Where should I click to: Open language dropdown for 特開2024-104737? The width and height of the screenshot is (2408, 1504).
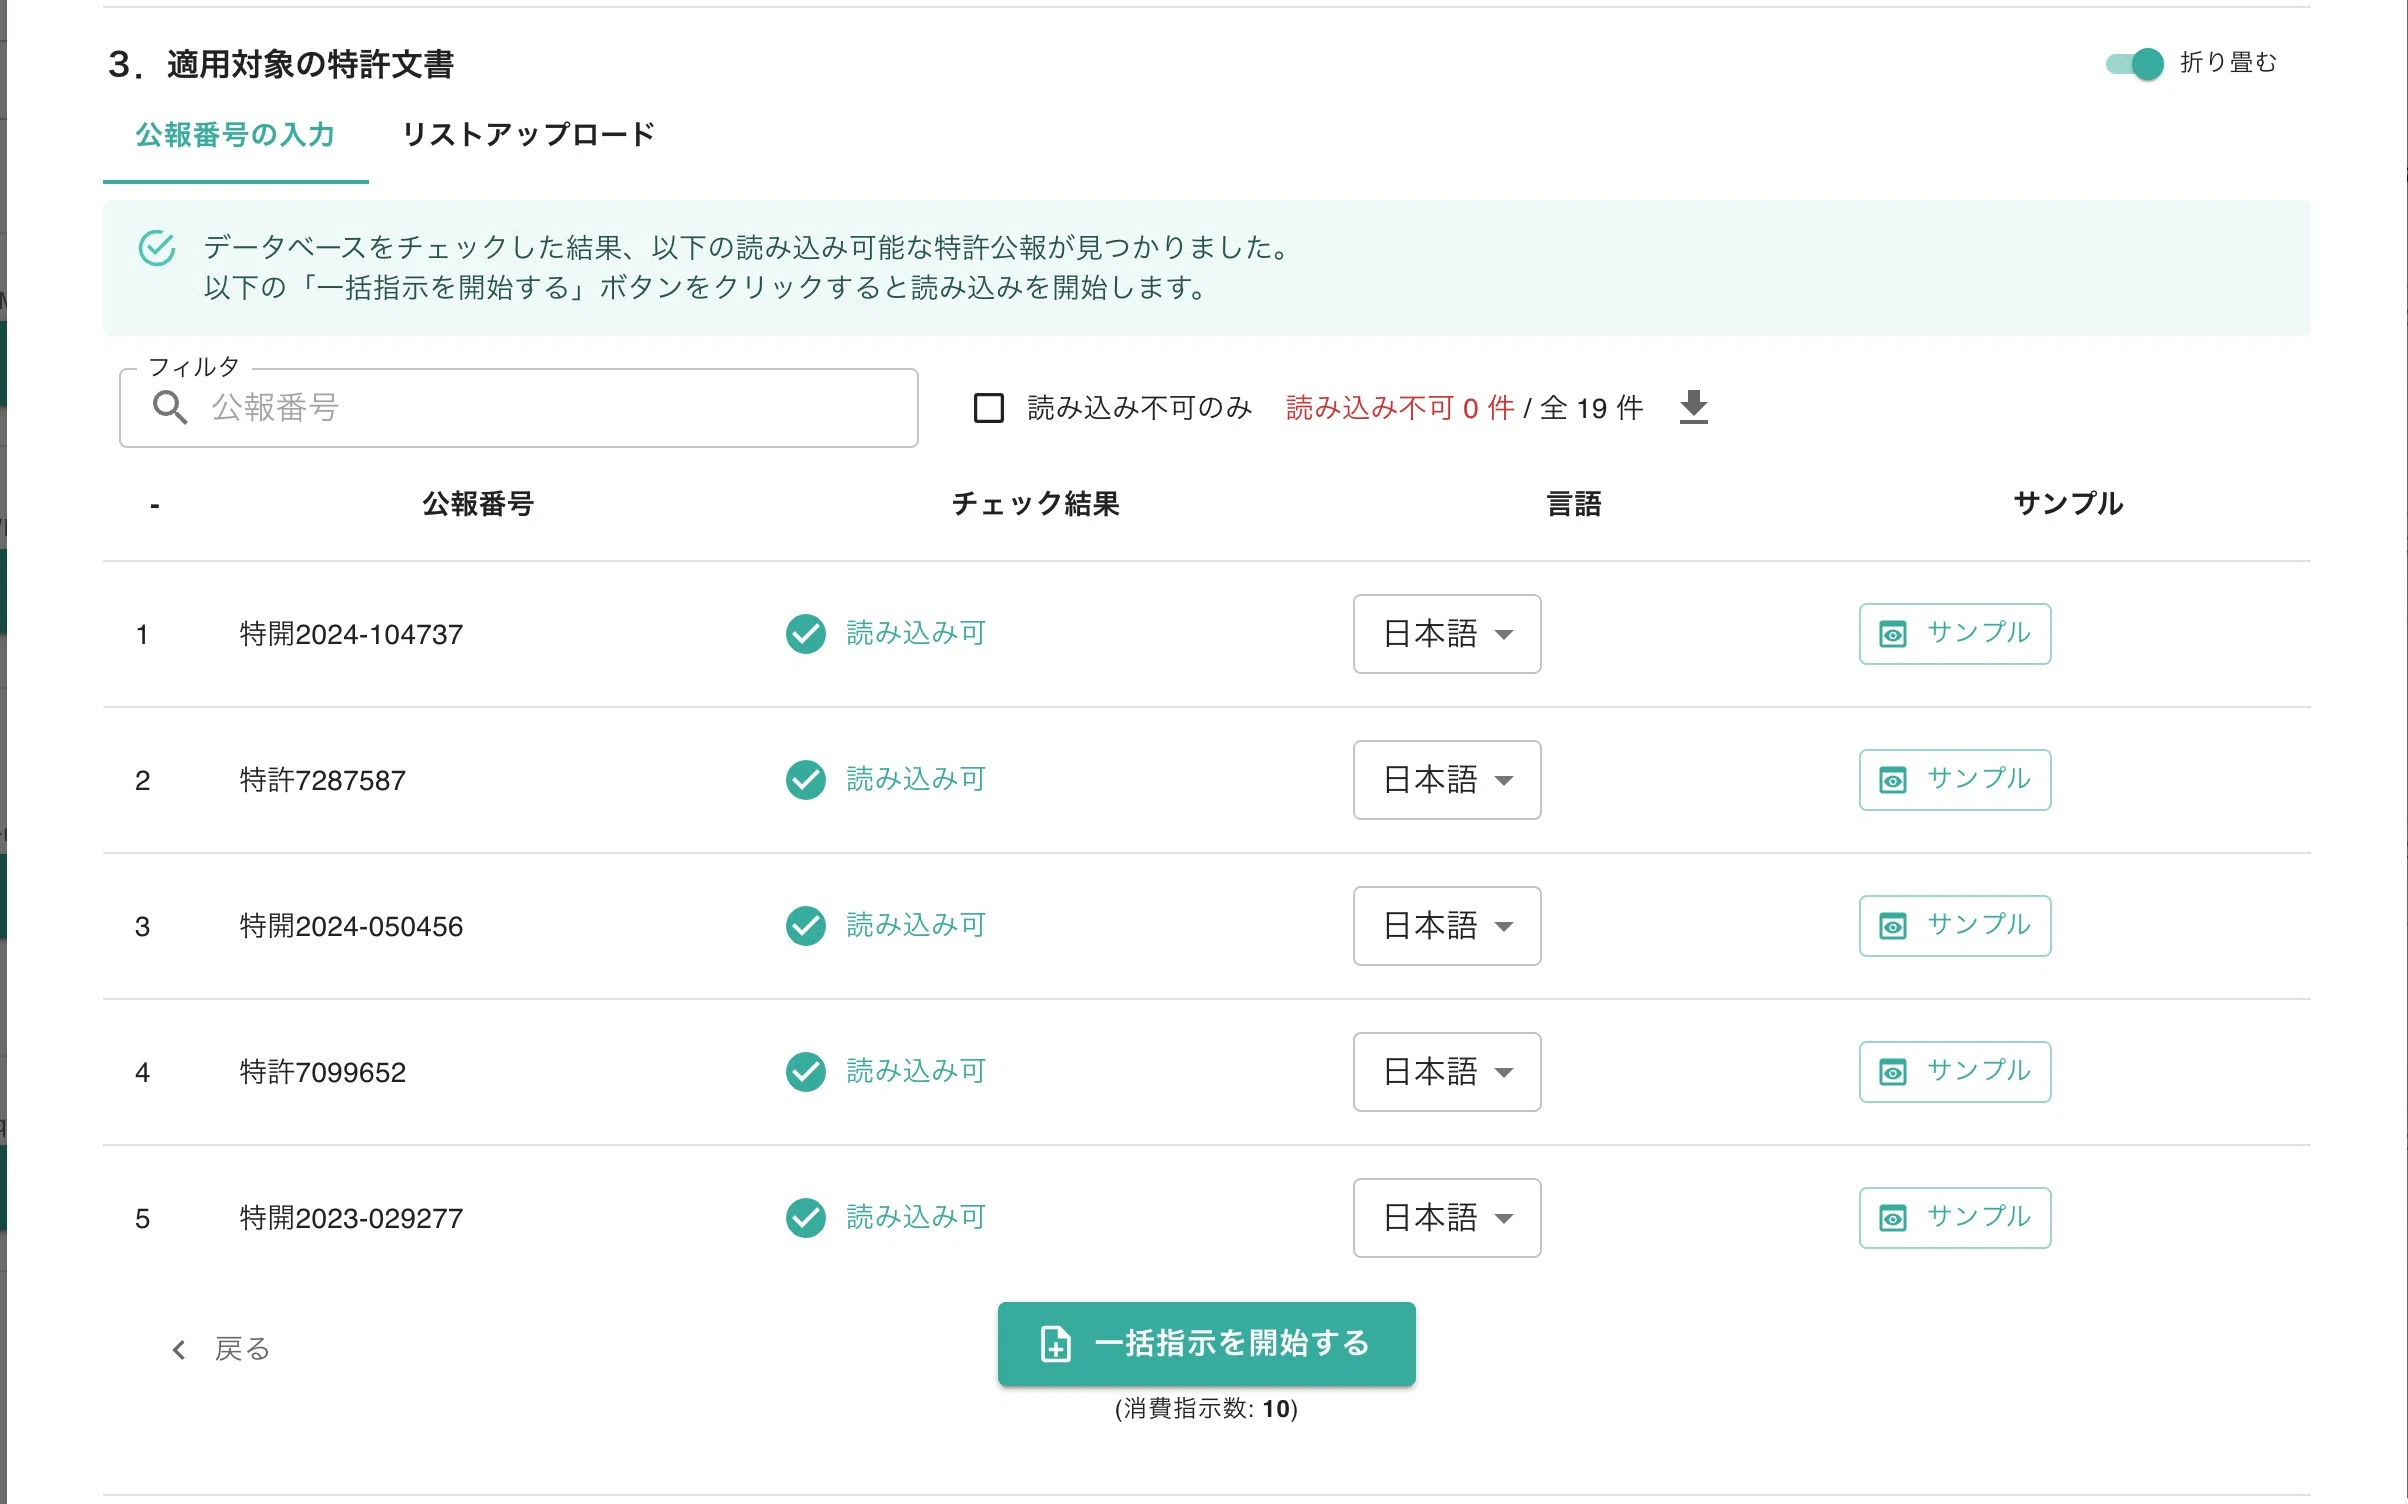coord(1446,633)
